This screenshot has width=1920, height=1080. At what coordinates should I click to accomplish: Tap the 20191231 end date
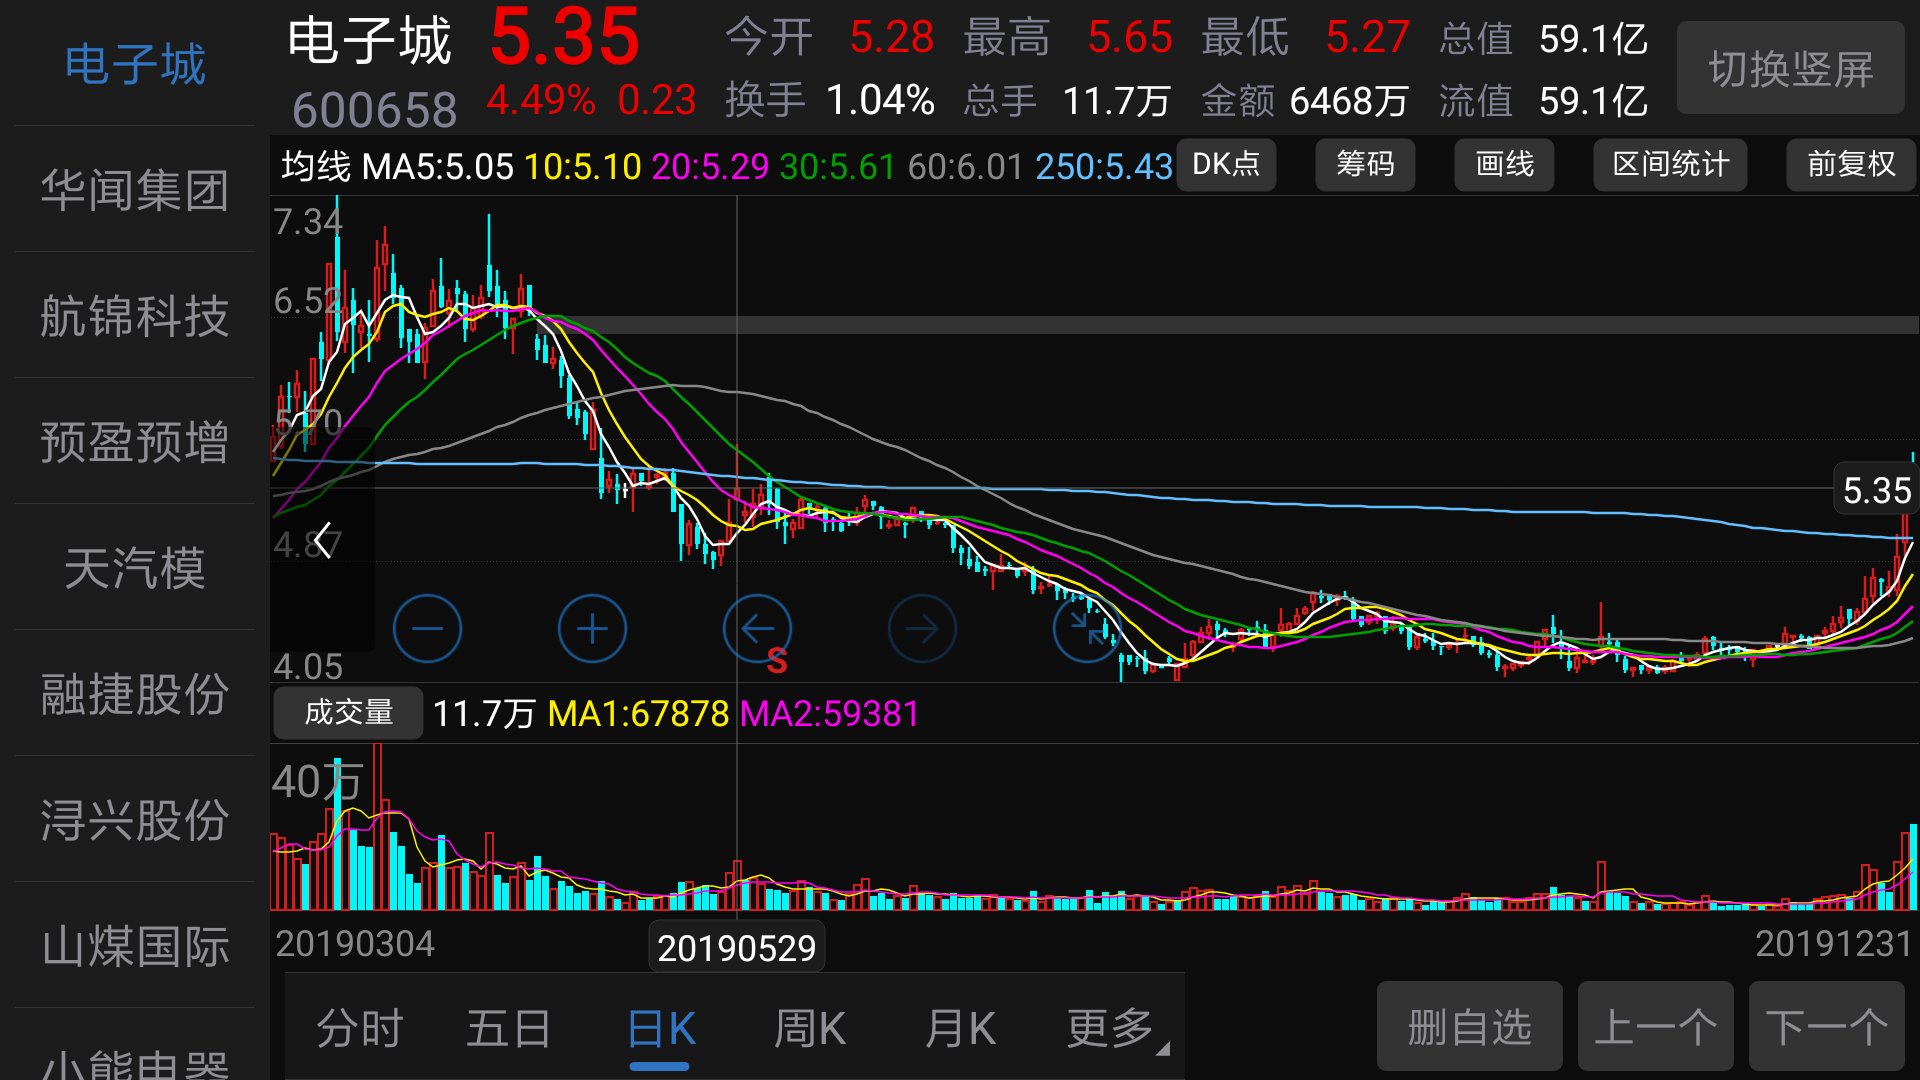(x=1834, y=944)
